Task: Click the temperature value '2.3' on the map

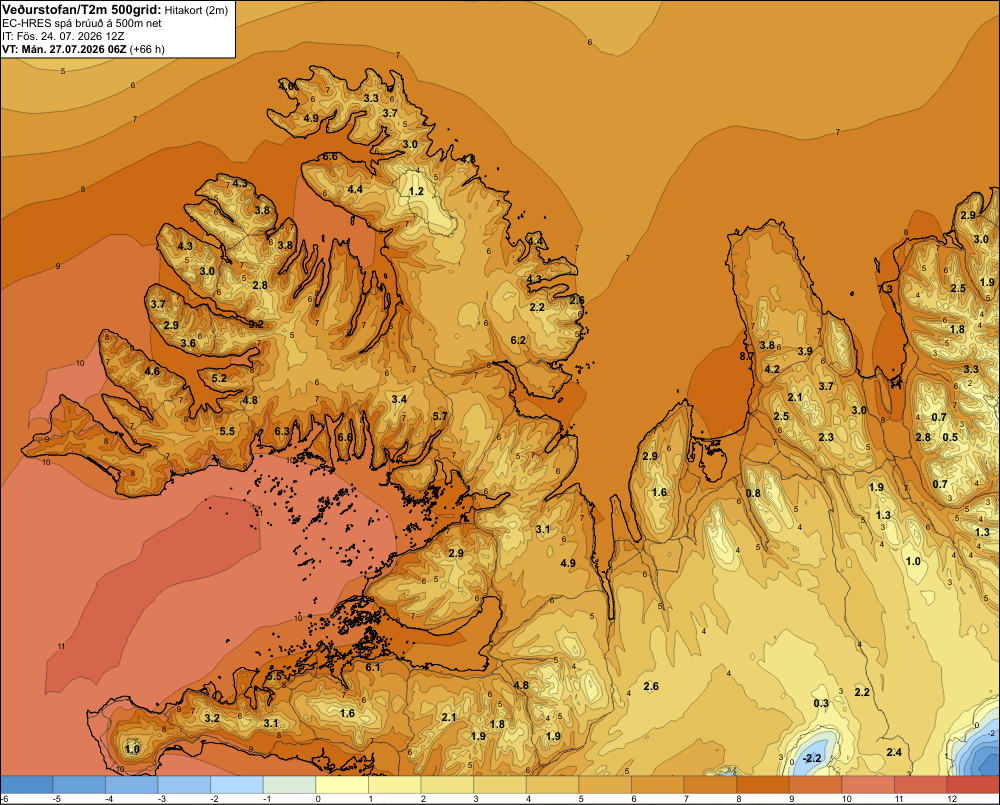Action: click(826, 437)
